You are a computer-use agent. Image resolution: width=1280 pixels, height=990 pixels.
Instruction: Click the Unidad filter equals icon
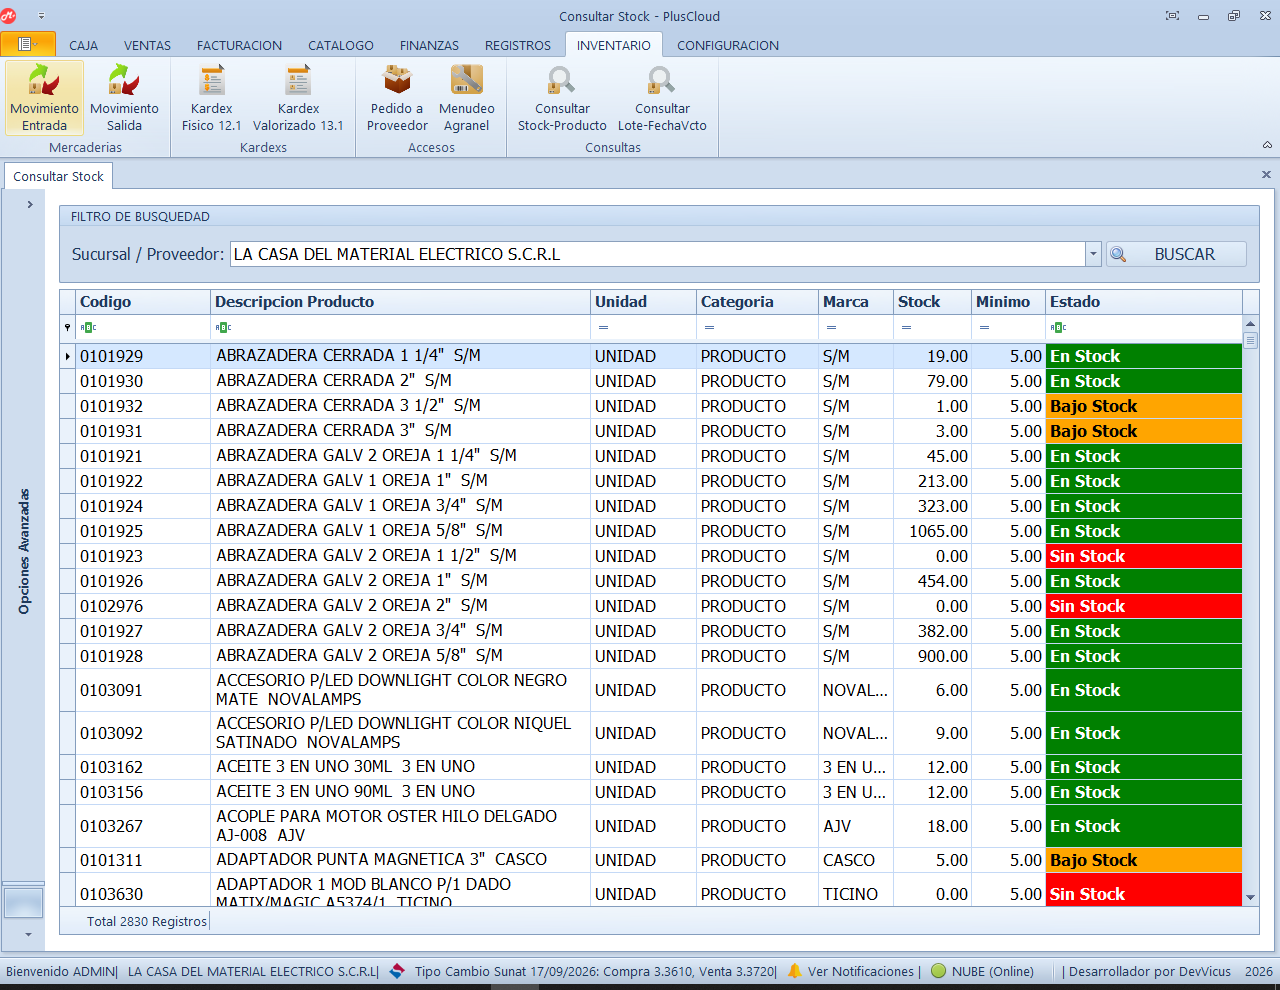[x=603, y=327]
